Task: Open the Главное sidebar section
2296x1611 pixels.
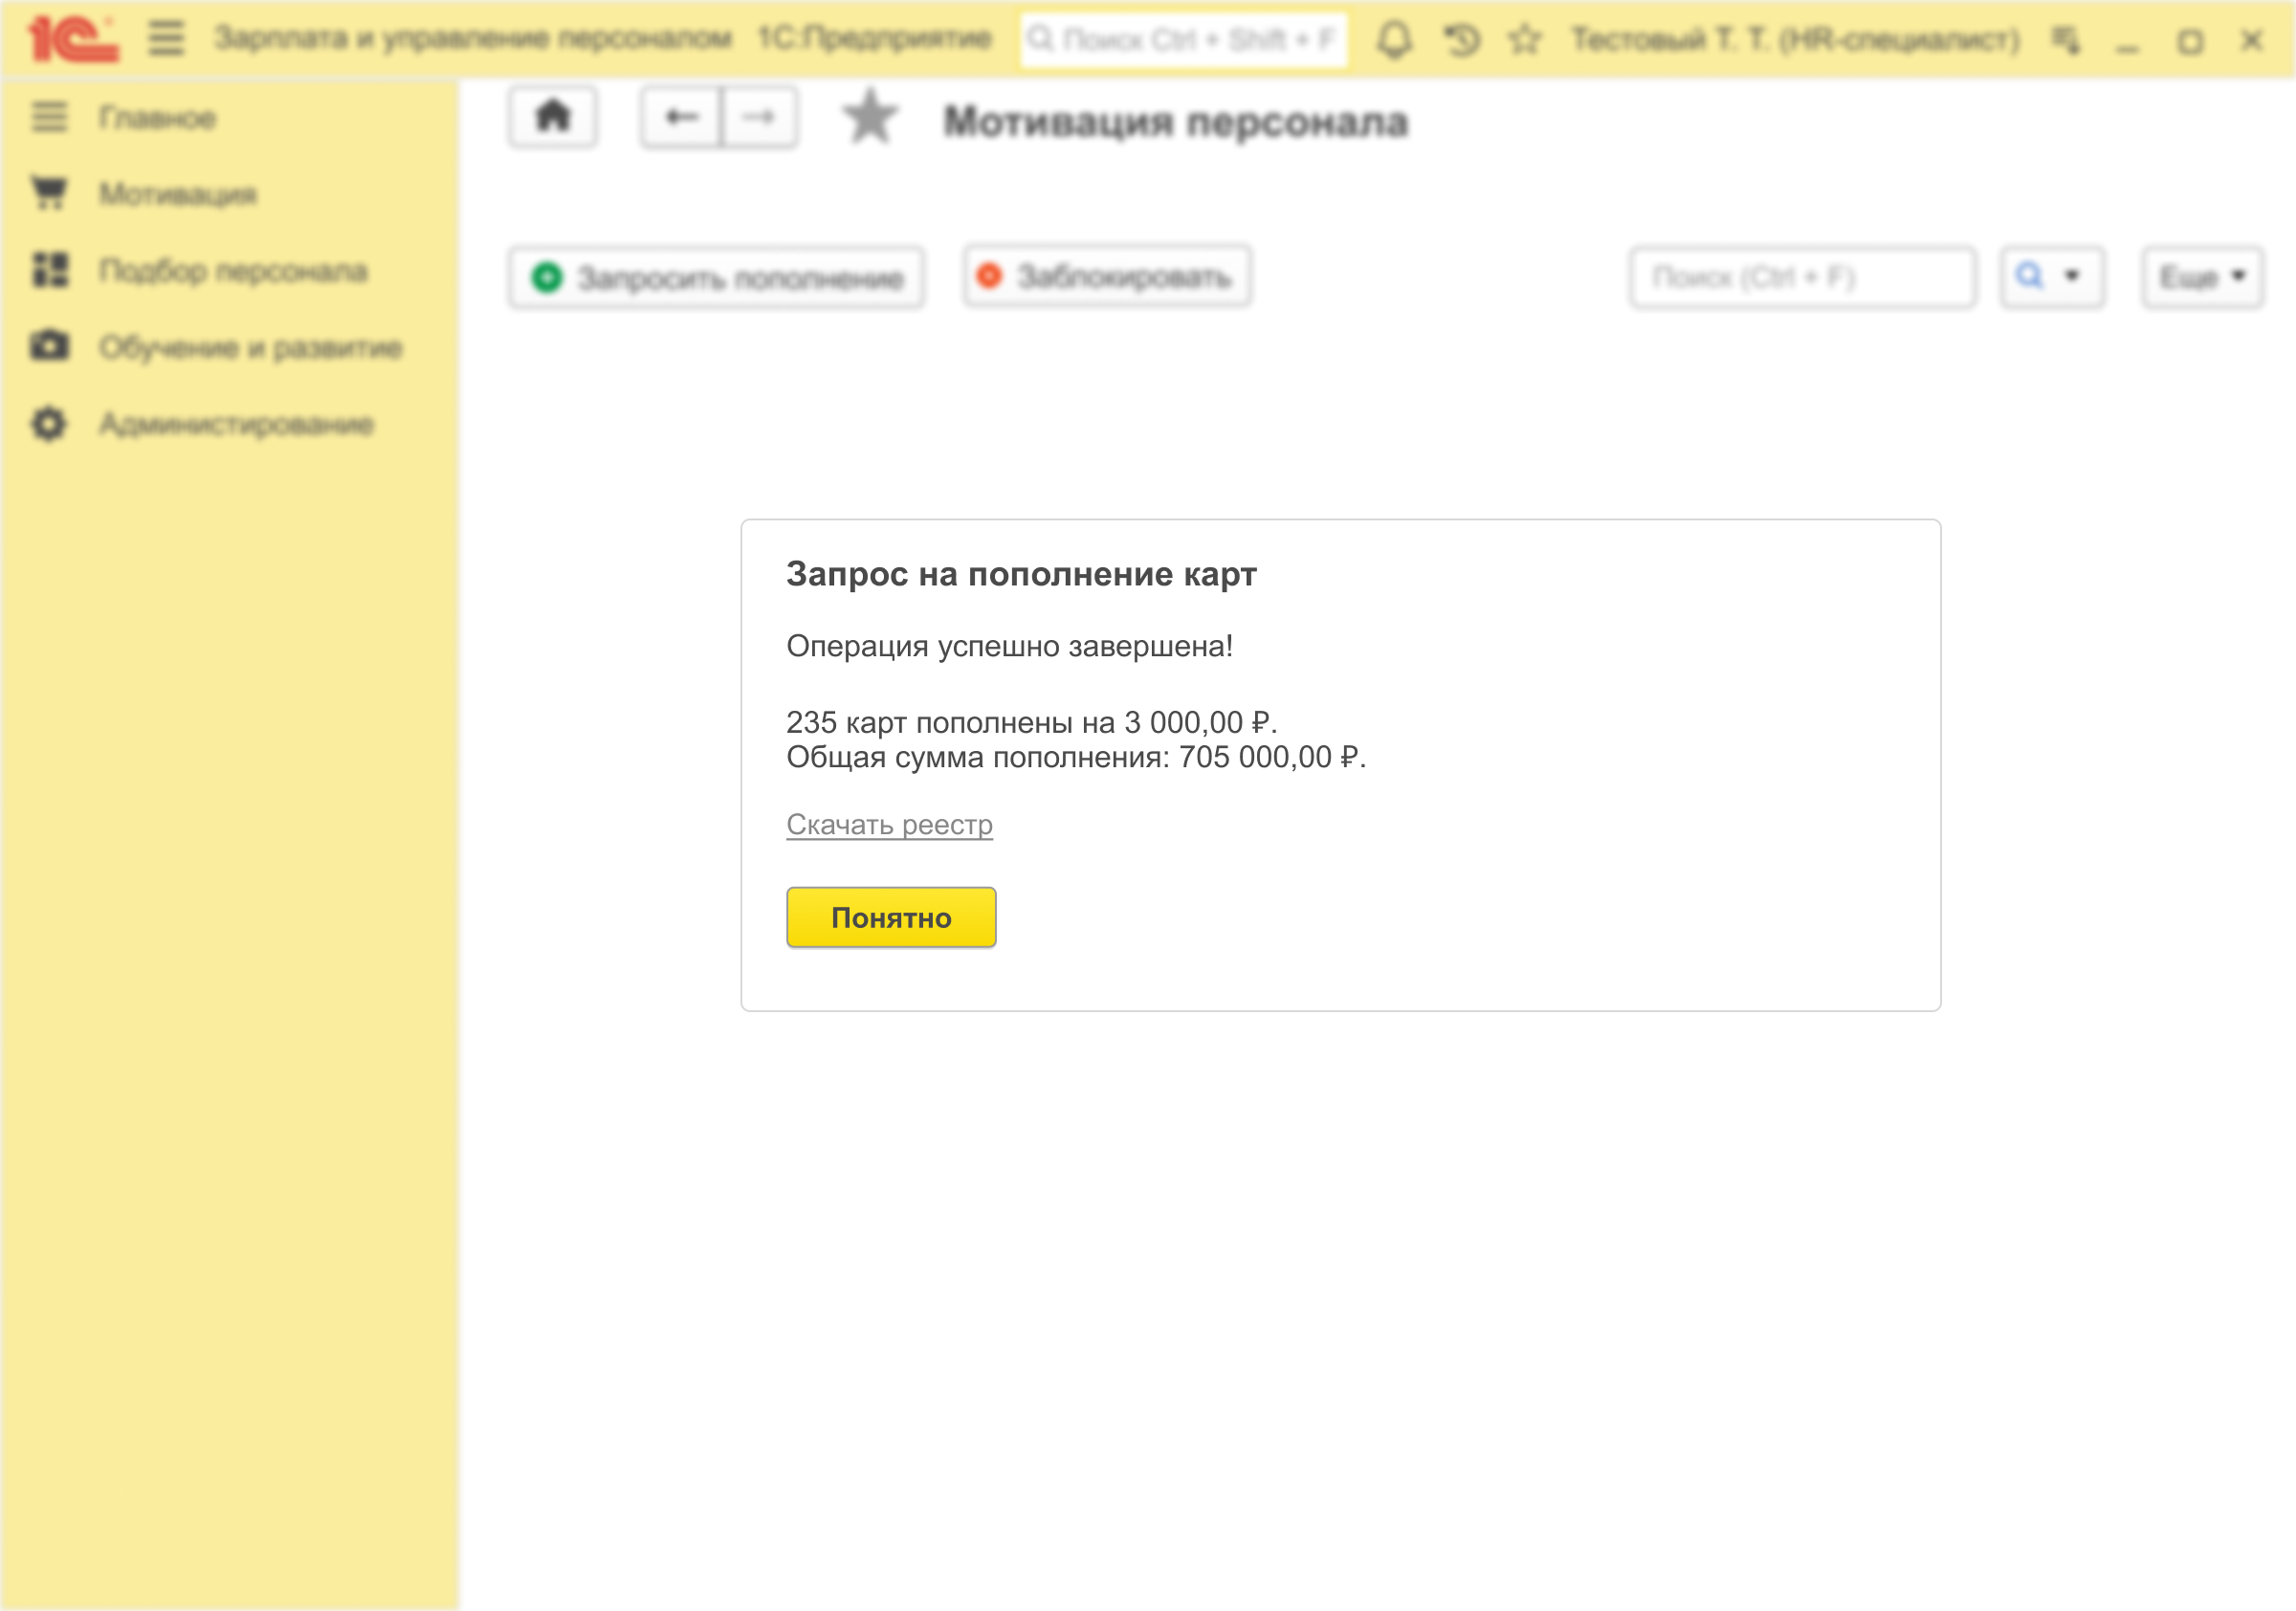Action: 157,118
